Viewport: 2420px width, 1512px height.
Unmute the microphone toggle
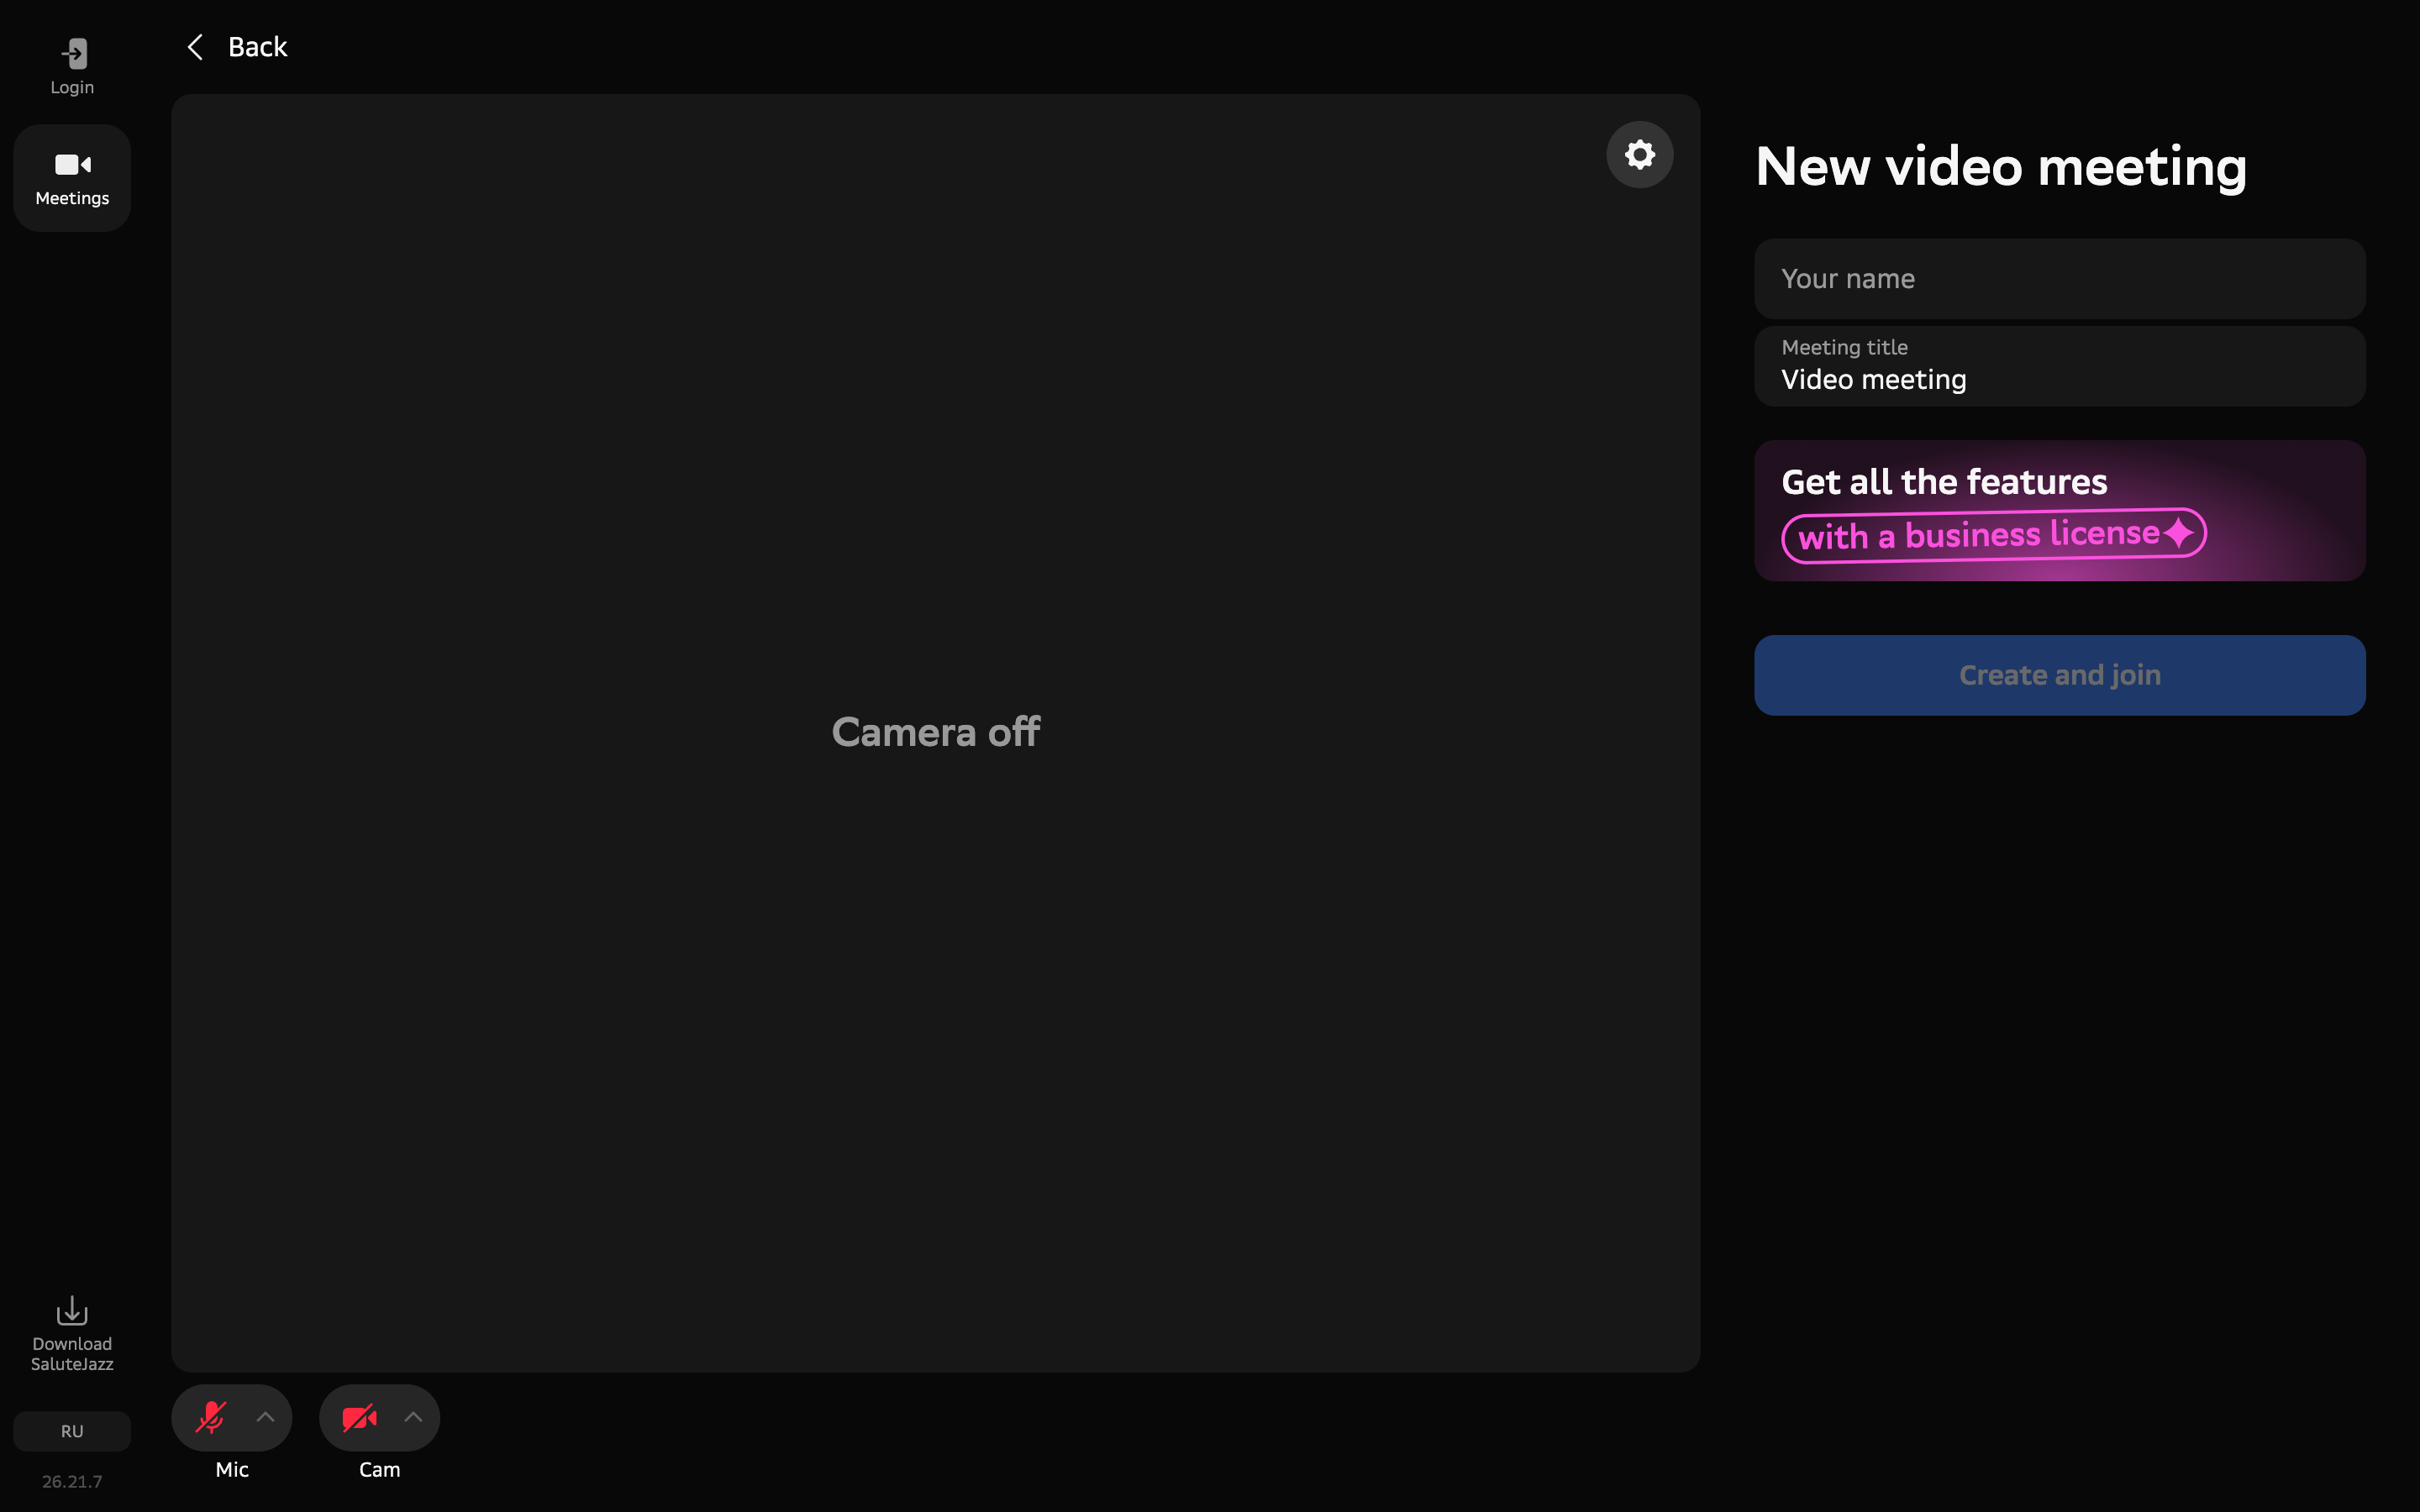[211, 1417]
